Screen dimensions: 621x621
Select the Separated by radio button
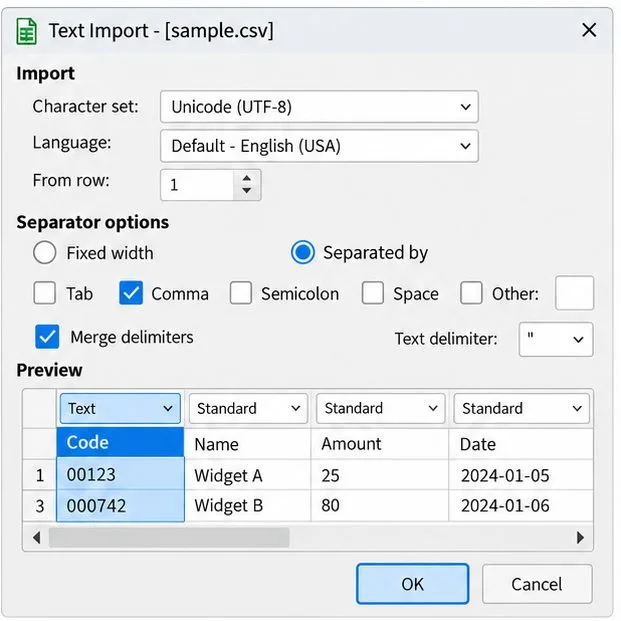[303, 252]
